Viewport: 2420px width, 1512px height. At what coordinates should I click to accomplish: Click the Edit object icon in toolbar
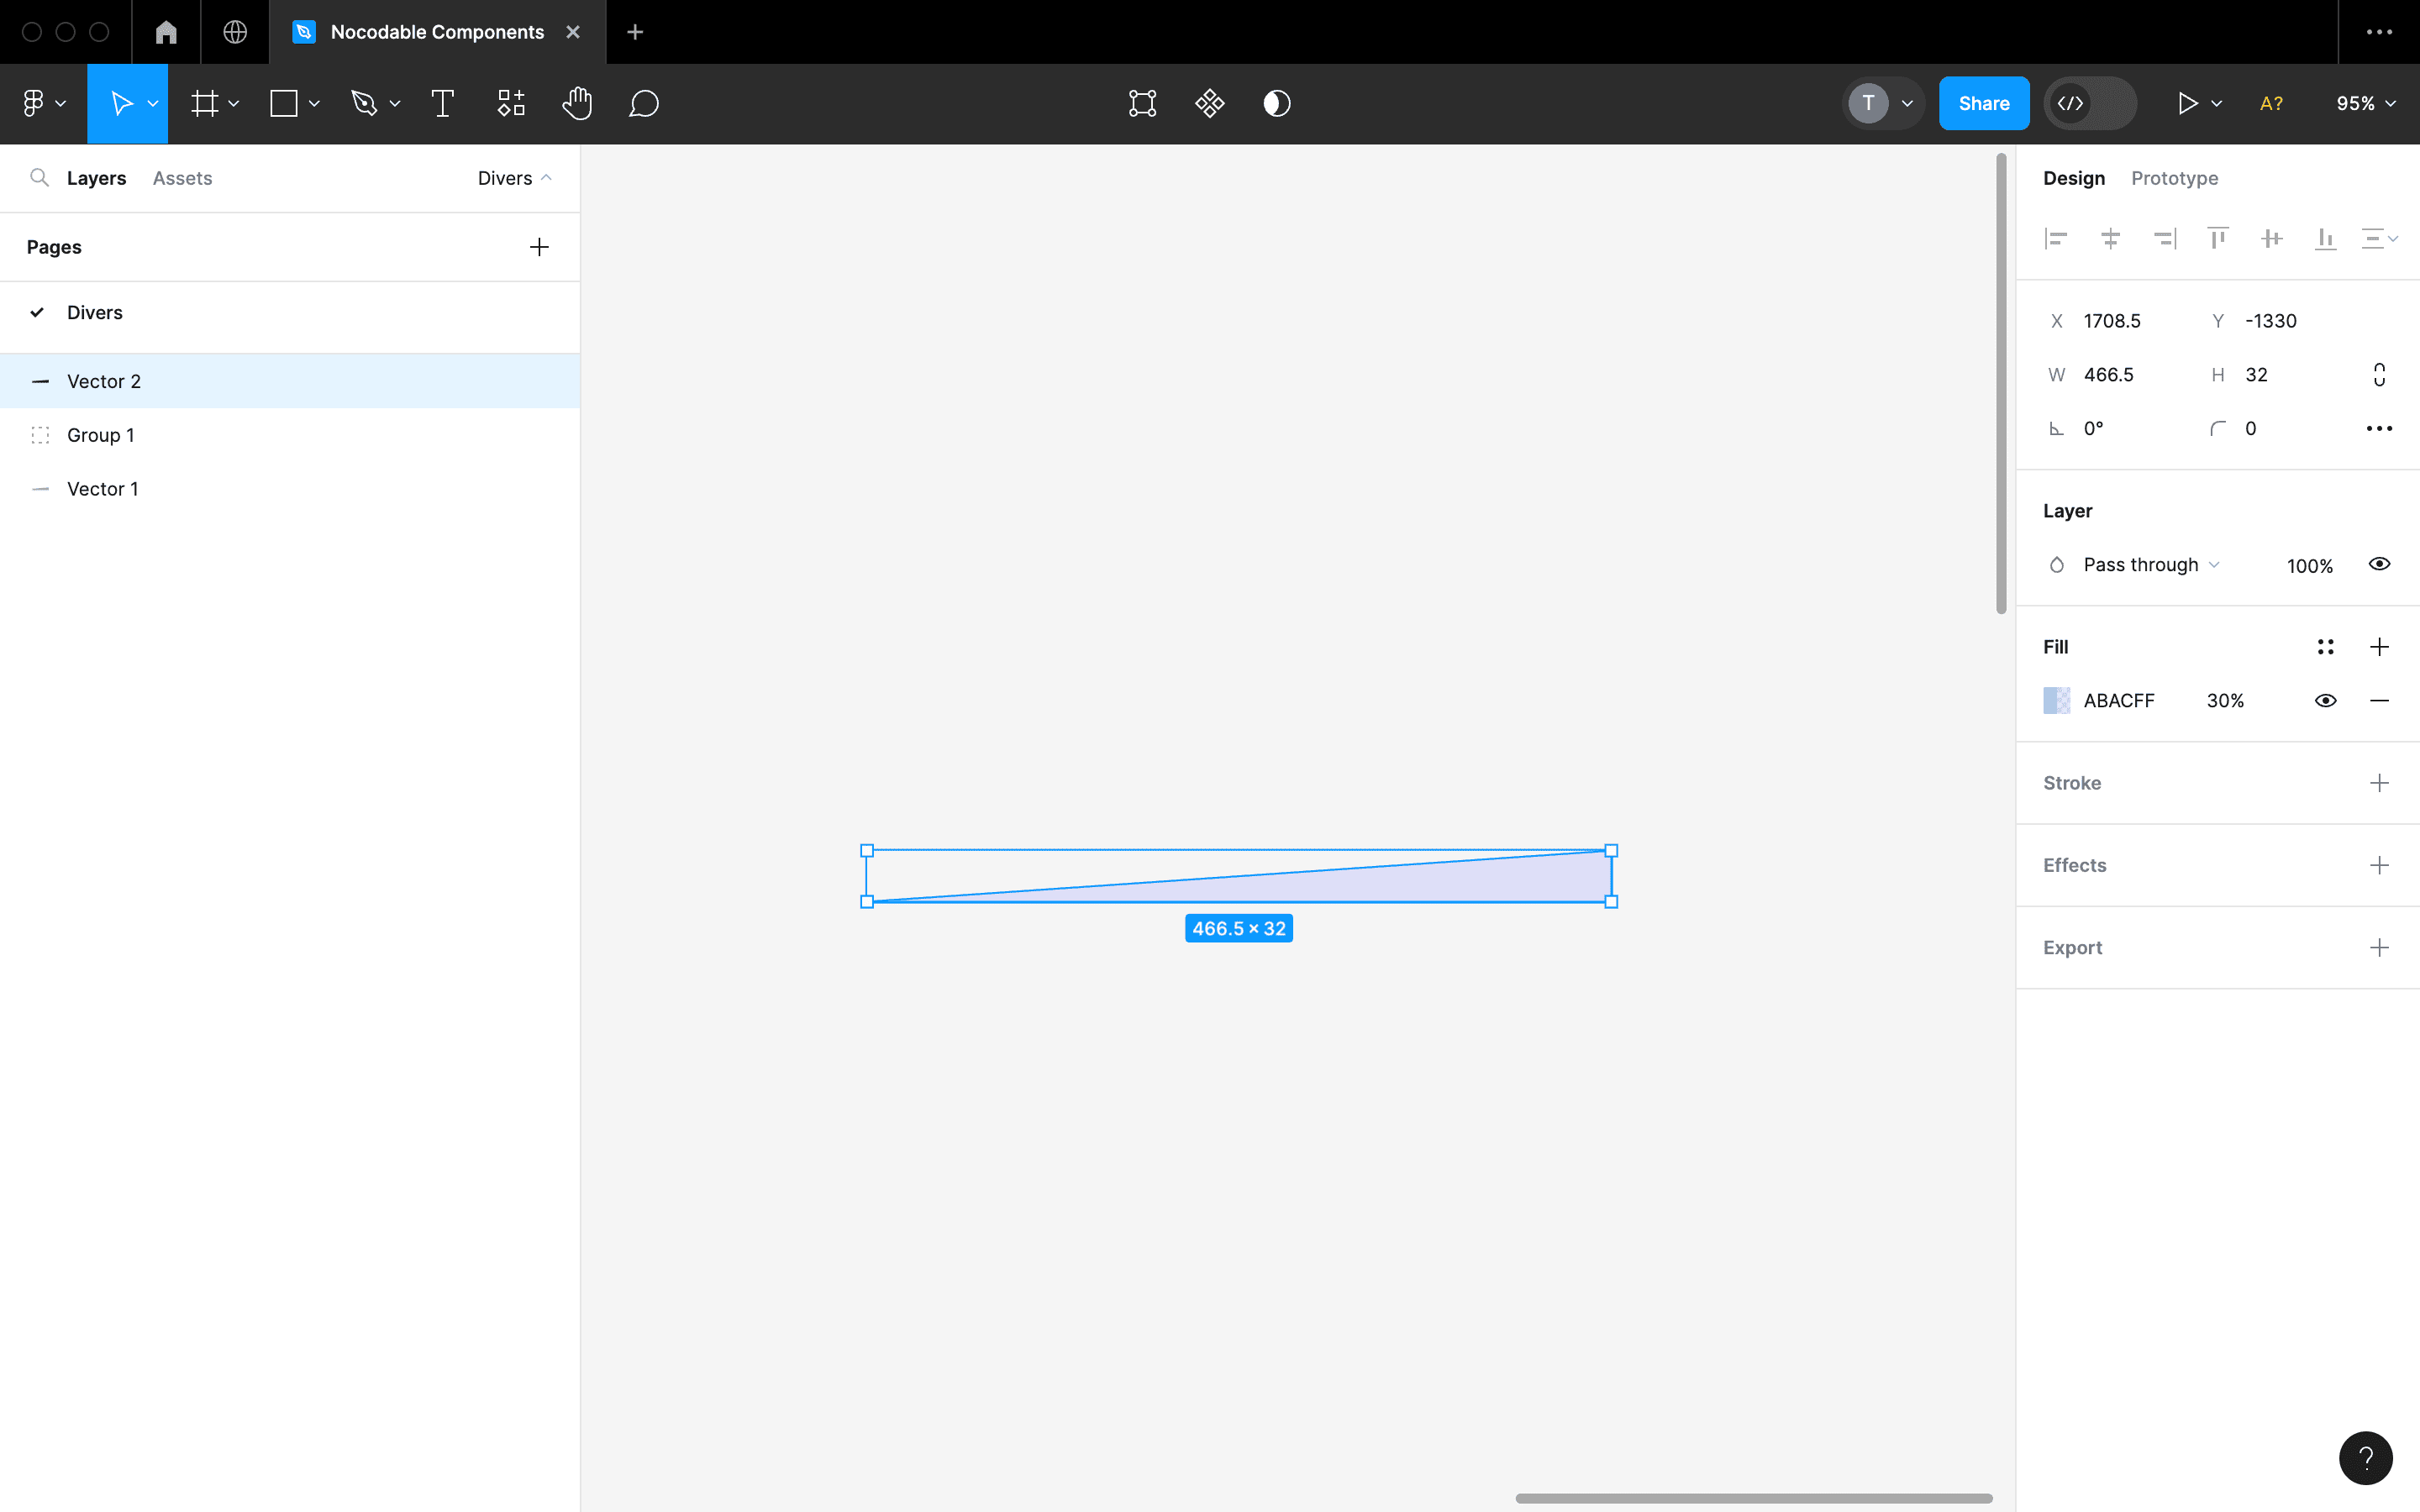tap(1142, 103)
